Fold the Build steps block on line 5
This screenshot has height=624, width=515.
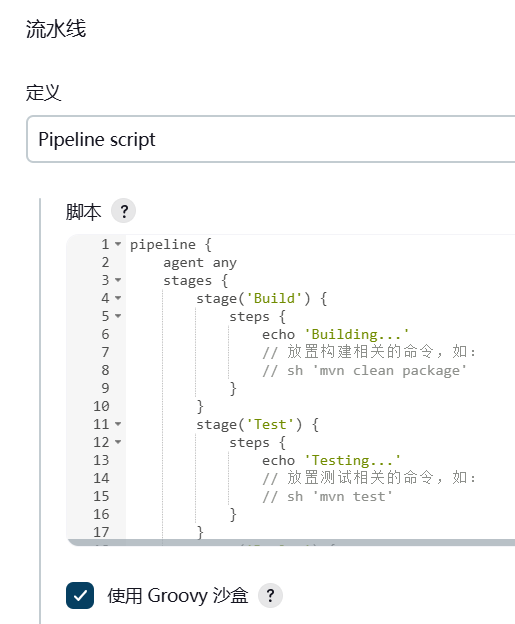tap(118, 316)
